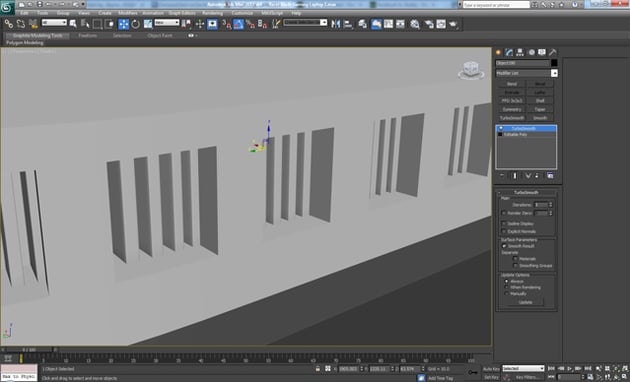Click the 3ds Max application logo button
This screenshot has height=382, width=630.
[x=7, y=7]
